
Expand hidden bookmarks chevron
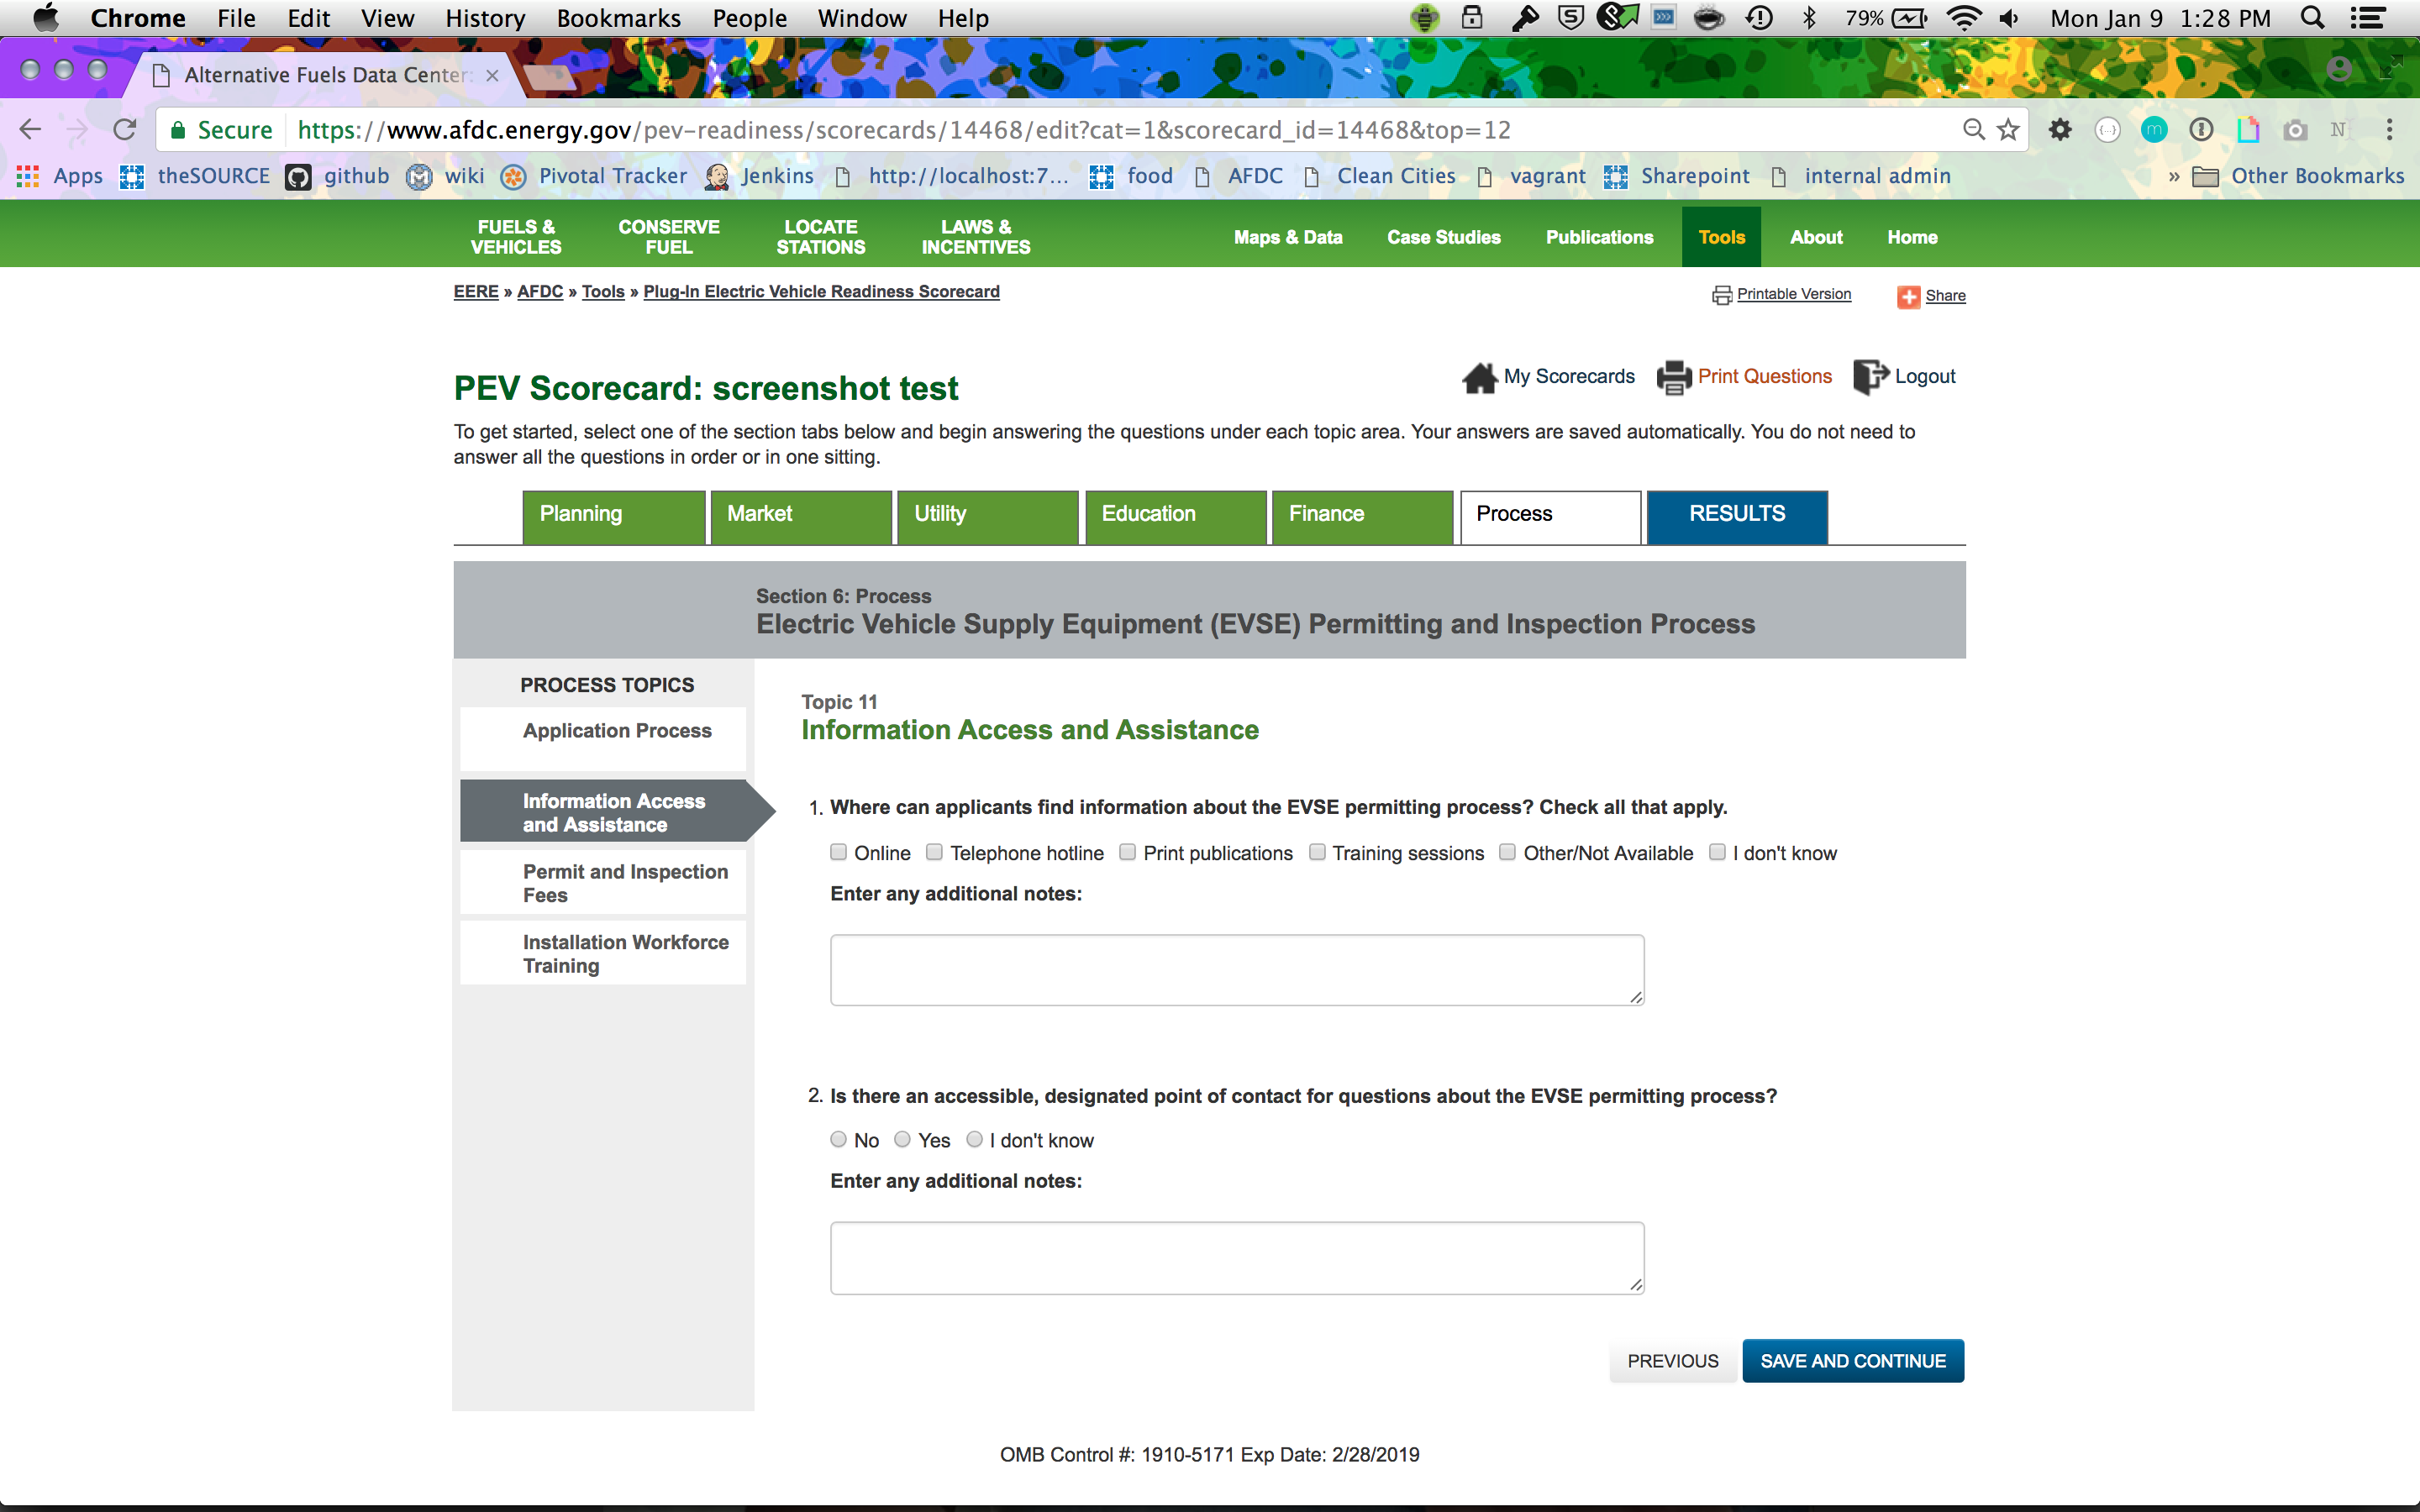click(x=2173, y=177)
